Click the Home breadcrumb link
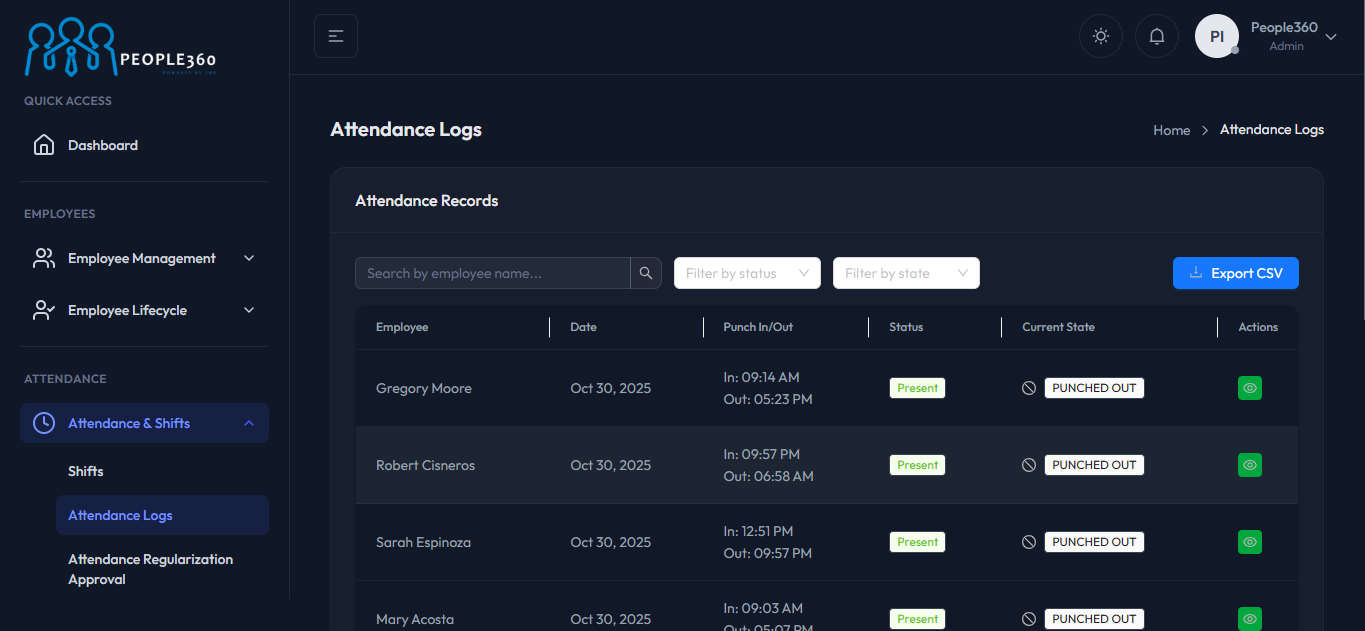 point(1171,130)
